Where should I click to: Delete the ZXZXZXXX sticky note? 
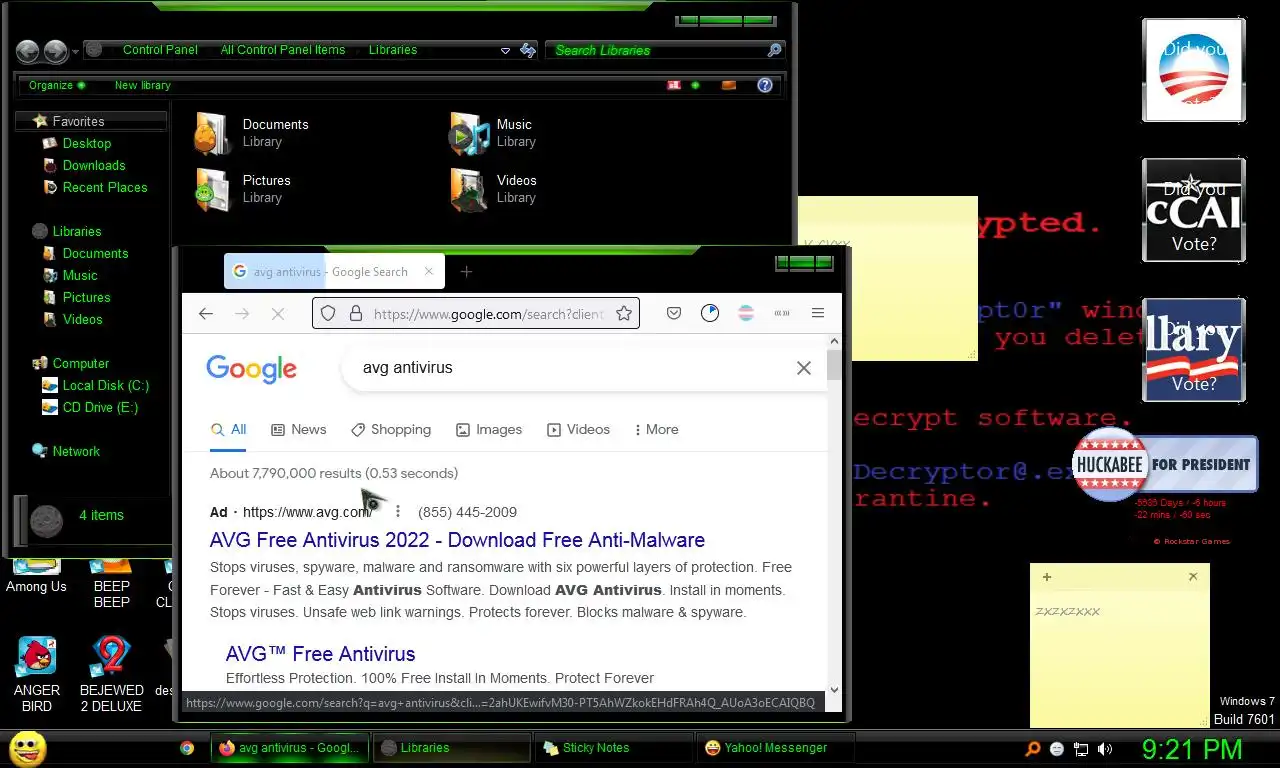click(1193, 577)
